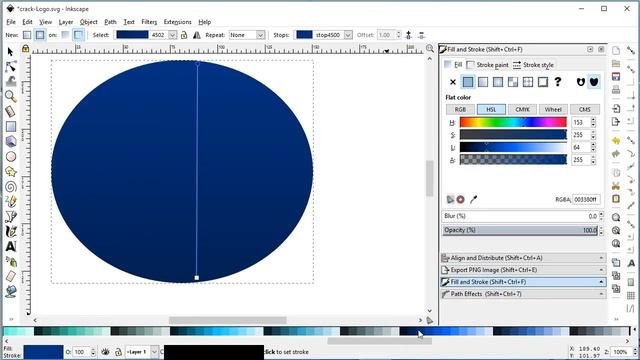Select the Rectangle tool
This screenshot has height=360, width=640.
(11, 127)
